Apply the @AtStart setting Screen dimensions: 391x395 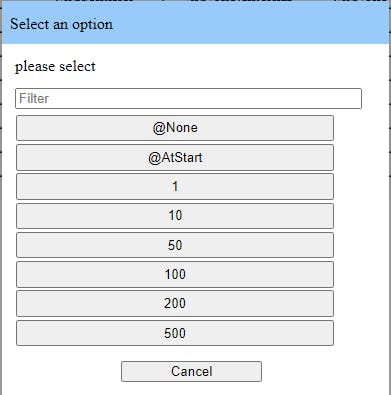[175, 157]
